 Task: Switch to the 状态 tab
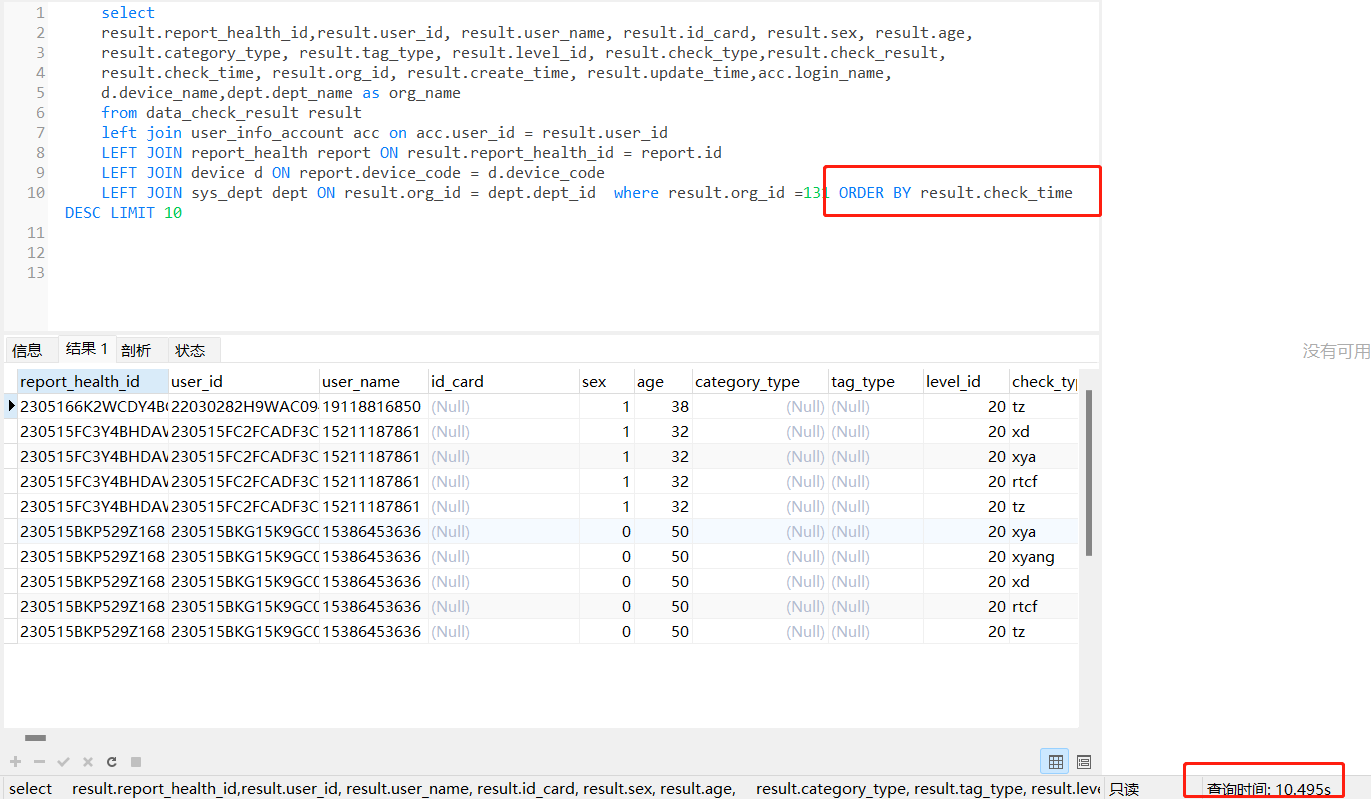click(x=190, y=350)
